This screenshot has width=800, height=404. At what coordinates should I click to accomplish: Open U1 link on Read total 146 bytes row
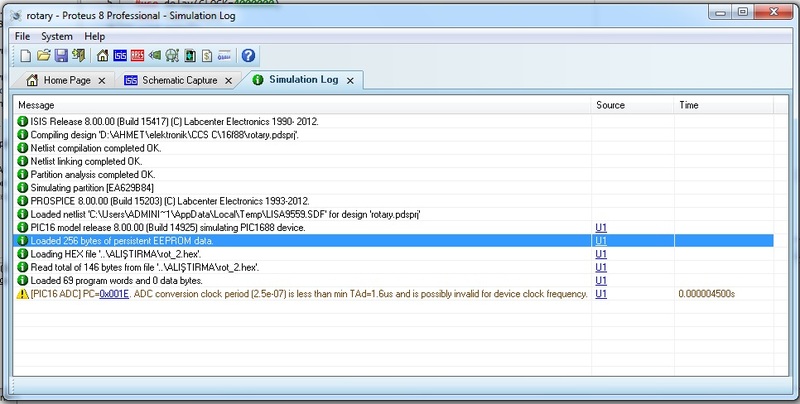[601, 267]
